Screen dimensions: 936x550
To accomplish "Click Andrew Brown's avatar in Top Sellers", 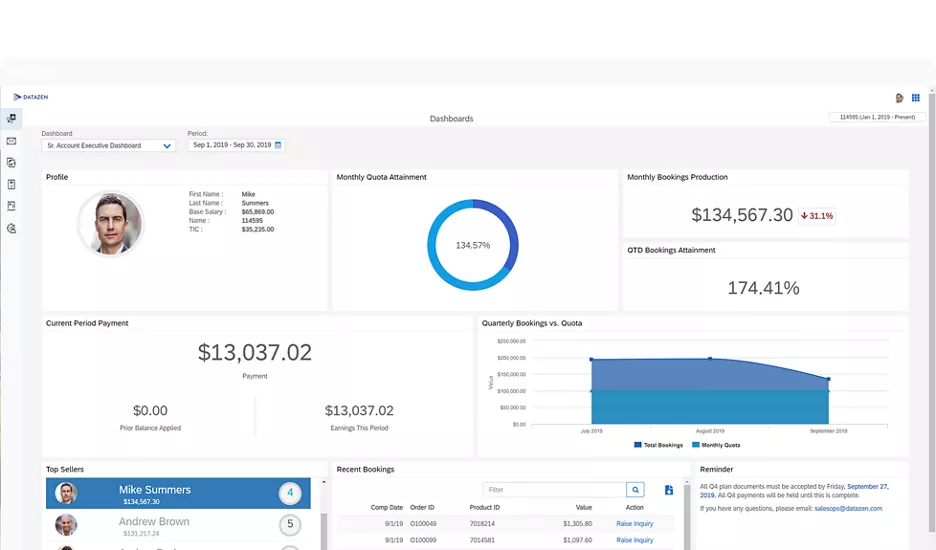I will 66,525.
